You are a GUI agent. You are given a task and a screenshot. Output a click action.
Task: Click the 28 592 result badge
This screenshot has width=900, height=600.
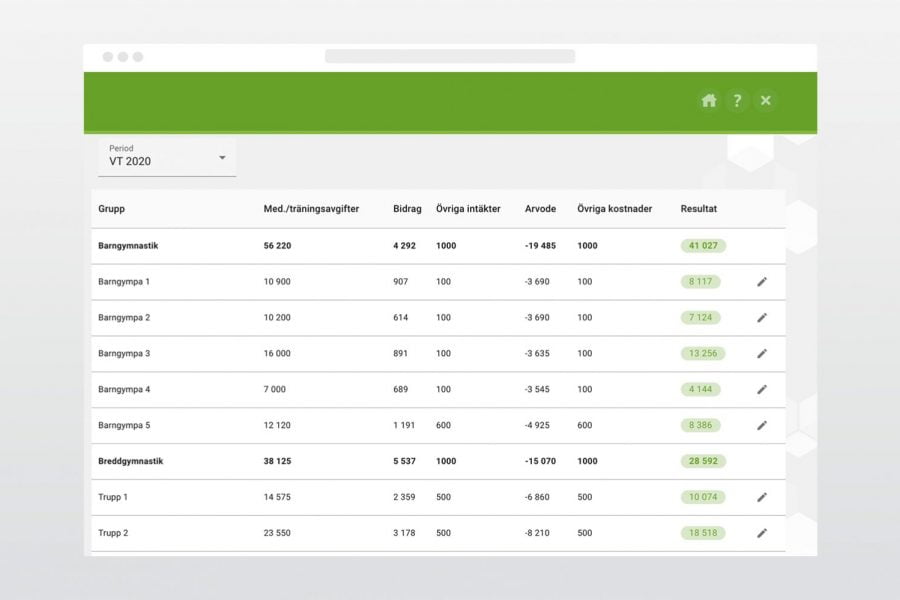[x=703, y=462]
